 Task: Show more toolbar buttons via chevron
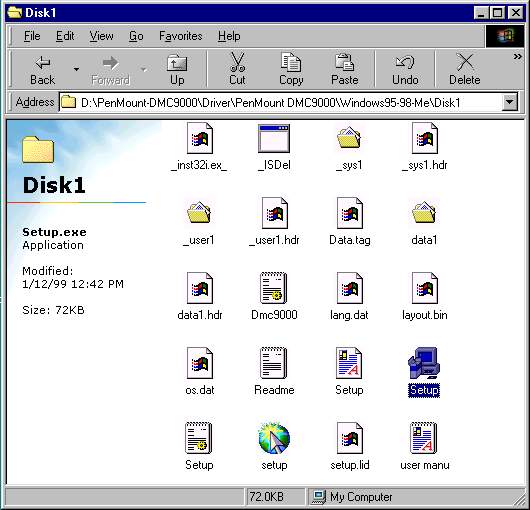coord(517,57)
